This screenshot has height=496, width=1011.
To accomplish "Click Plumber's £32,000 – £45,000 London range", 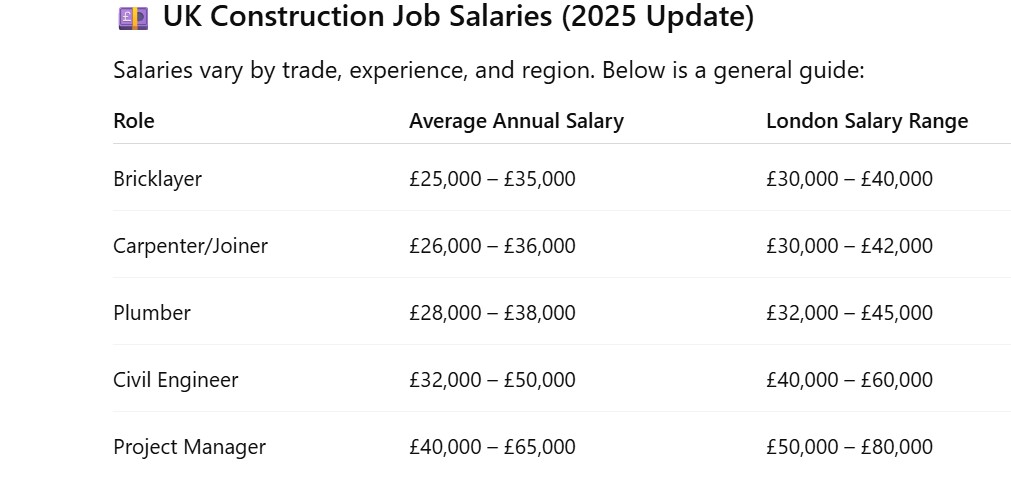I will (x=849, y=313).
